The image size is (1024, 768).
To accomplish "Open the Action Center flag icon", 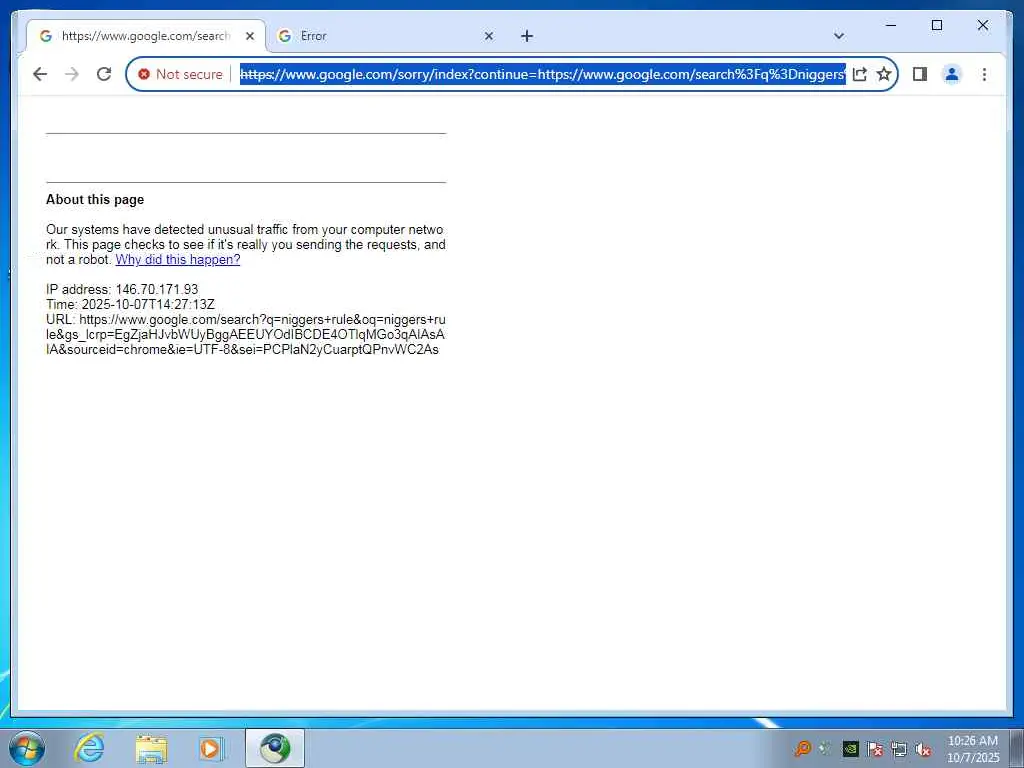I will coord(874,748).
